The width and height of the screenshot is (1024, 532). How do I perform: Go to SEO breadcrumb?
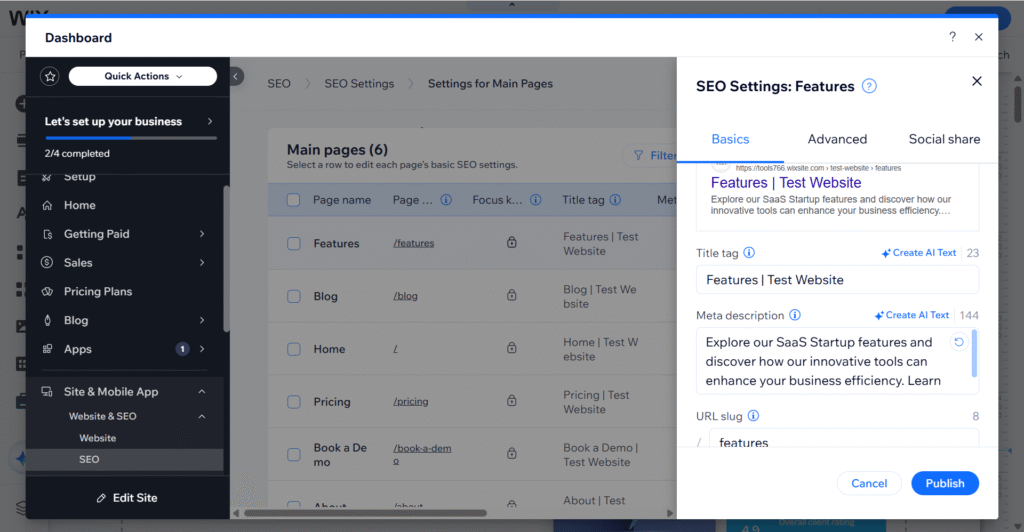(x=279, y=84)
